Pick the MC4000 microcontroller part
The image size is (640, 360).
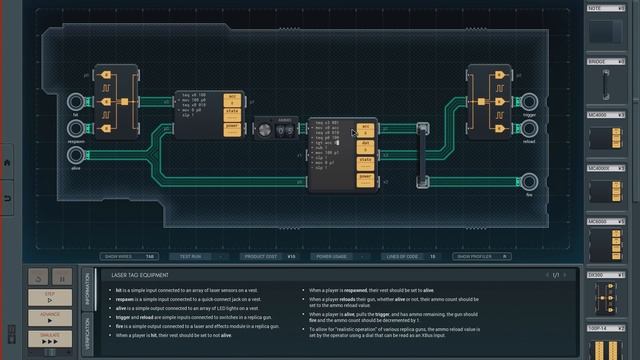point(606,134)
